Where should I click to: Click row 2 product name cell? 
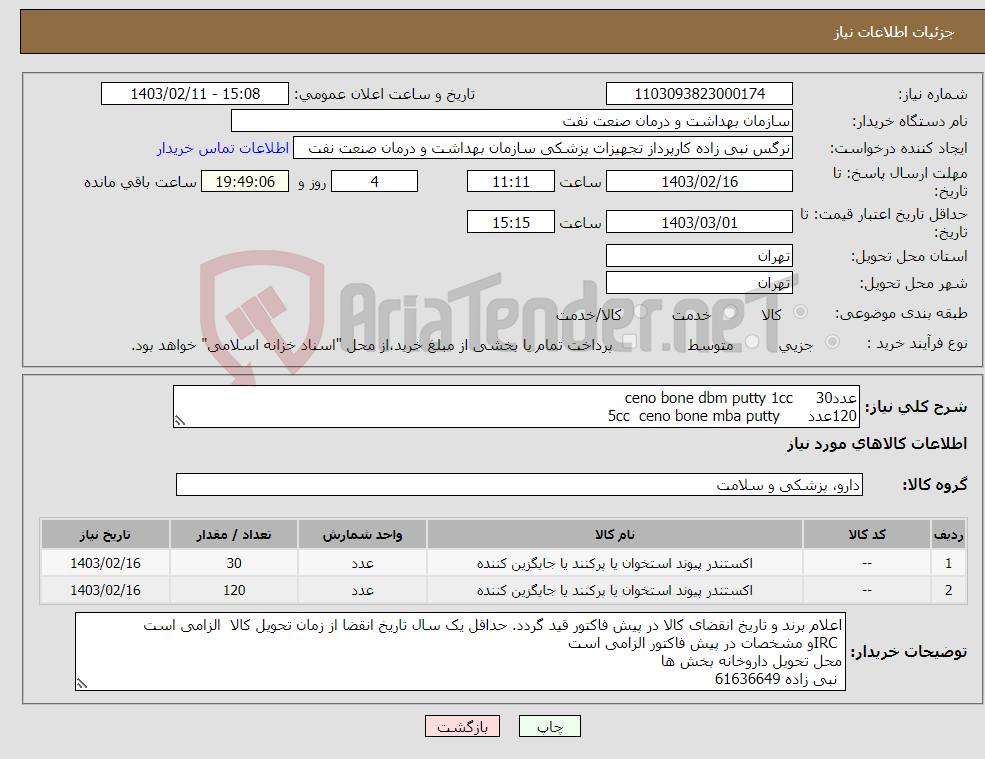[x=615, y=590]
